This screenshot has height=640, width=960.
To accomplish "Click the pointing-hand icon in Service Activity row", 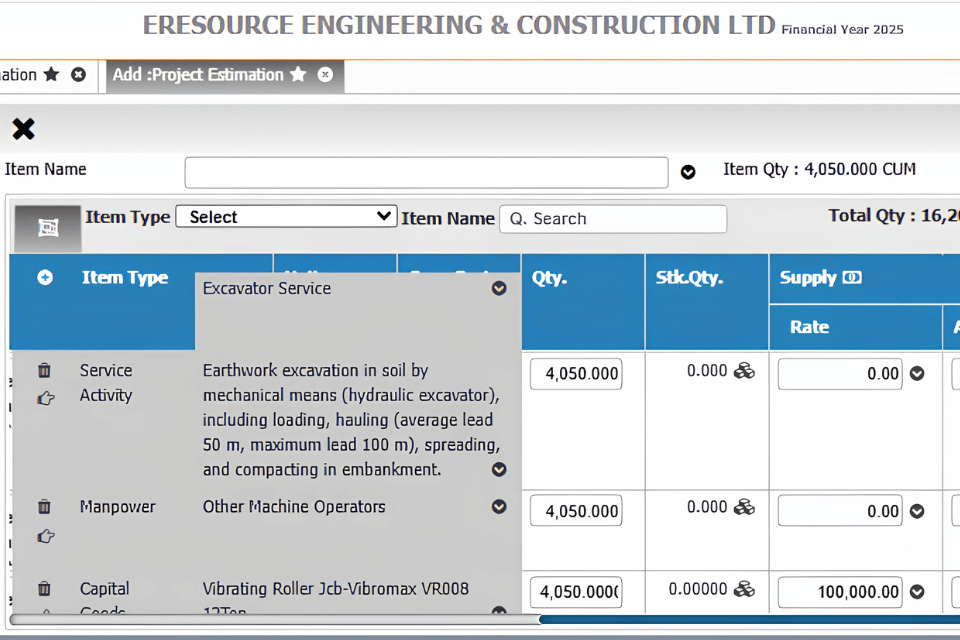I will point(45,398).
